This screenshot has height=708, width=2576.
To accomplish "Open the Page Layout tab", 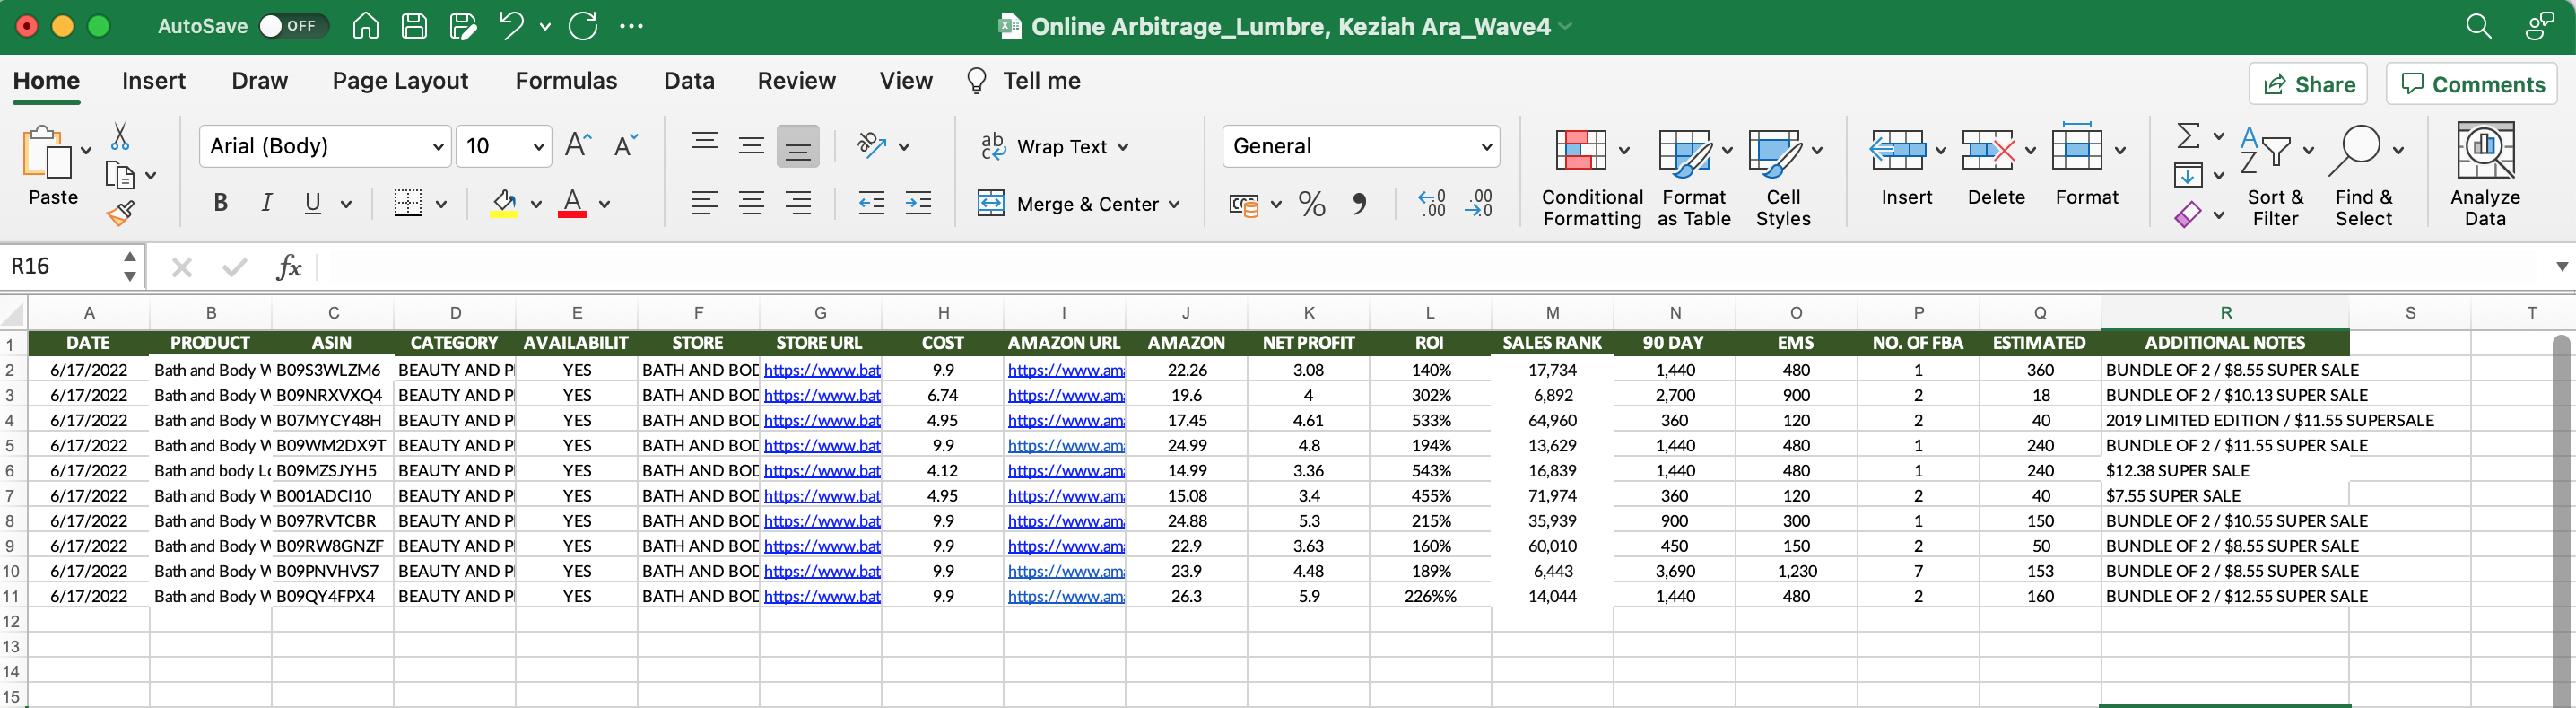I will coord(400,81).
